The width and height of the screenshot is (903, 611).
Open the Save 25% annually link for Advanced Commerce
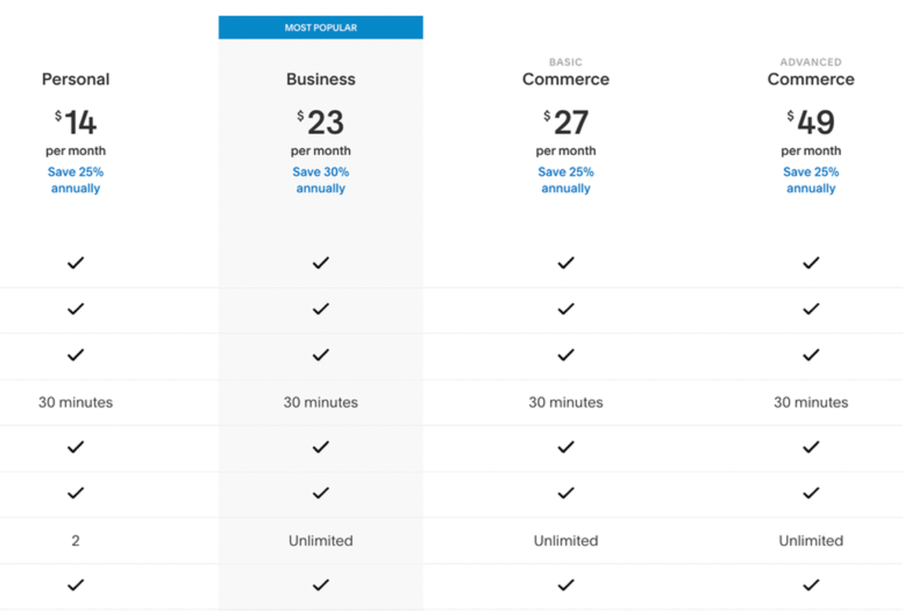811,180
